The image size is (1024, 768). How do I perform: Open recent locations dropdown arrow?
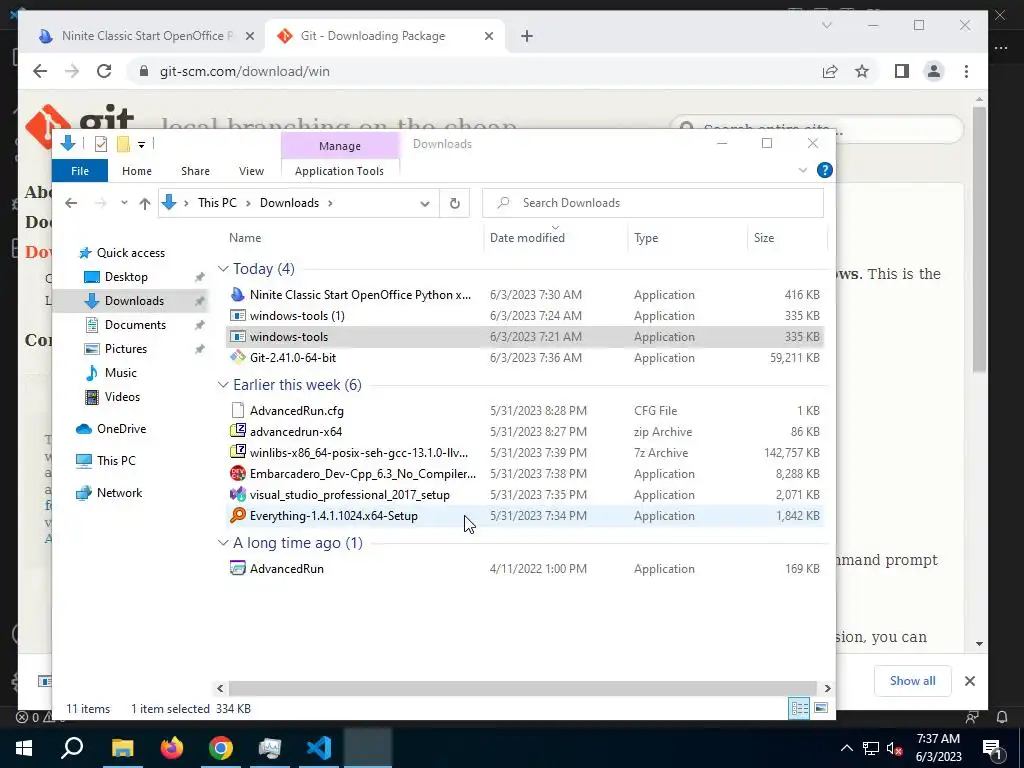point(124,203)
